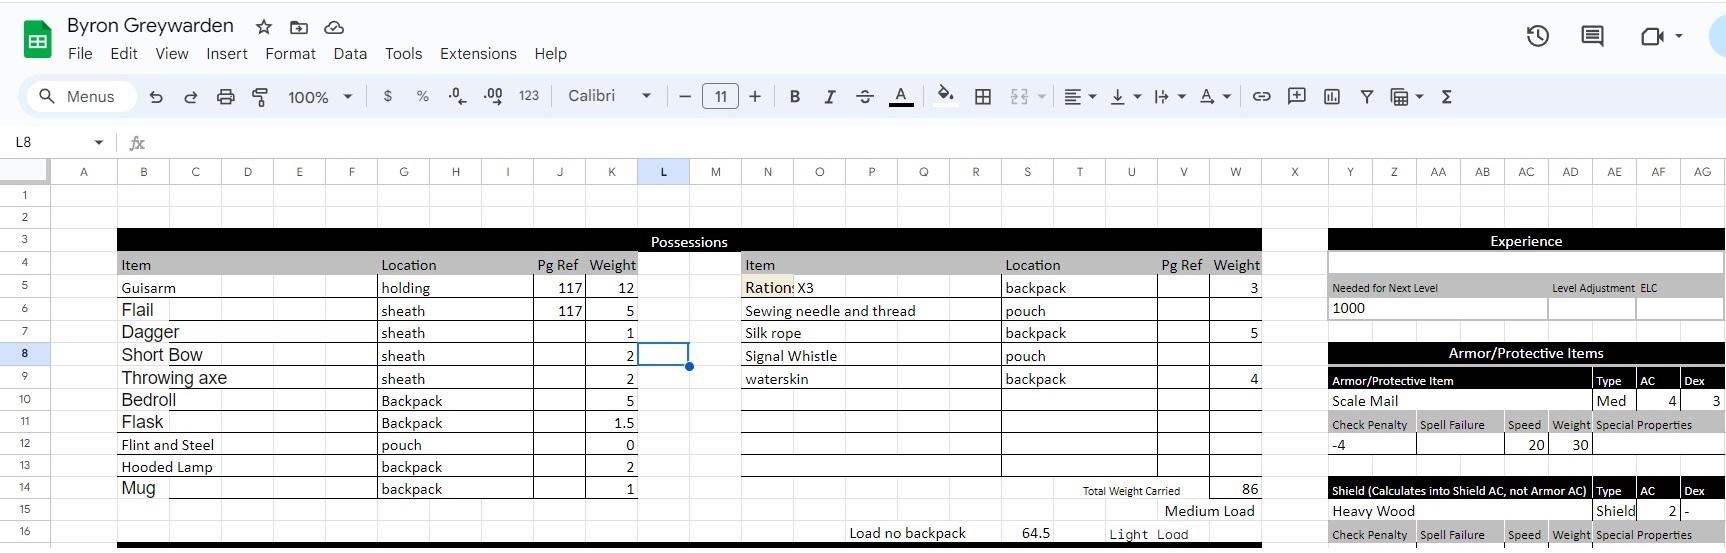Select the Total Weight Carried value 86
Viewport: 1726px width, 553px height.
1235,489
